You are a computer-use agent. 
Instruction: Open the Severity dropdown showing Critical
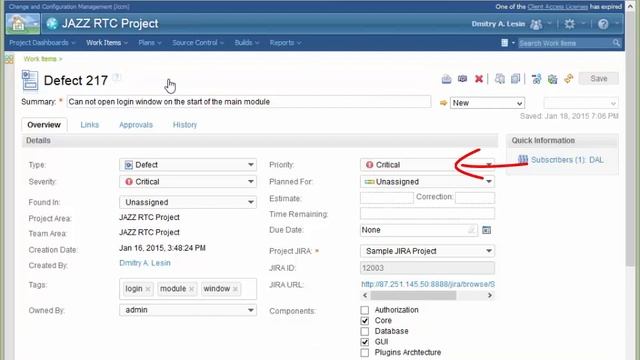188,182
